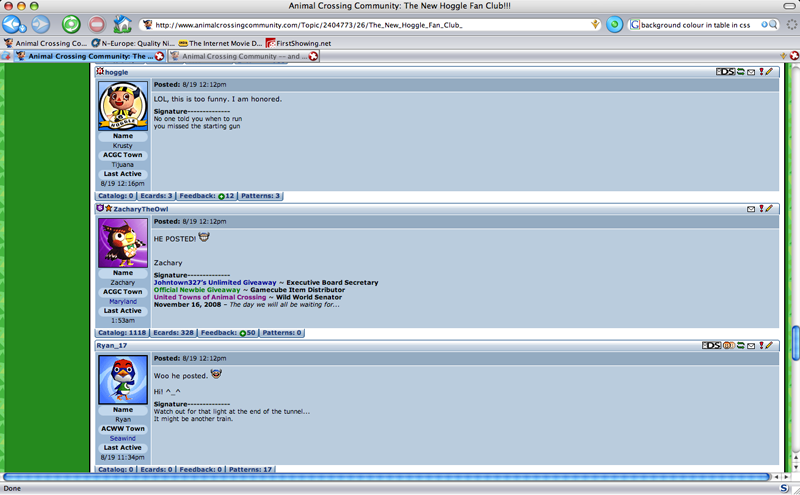Click red exclamation report icon on Ryan_17's post

coord(761,345)
